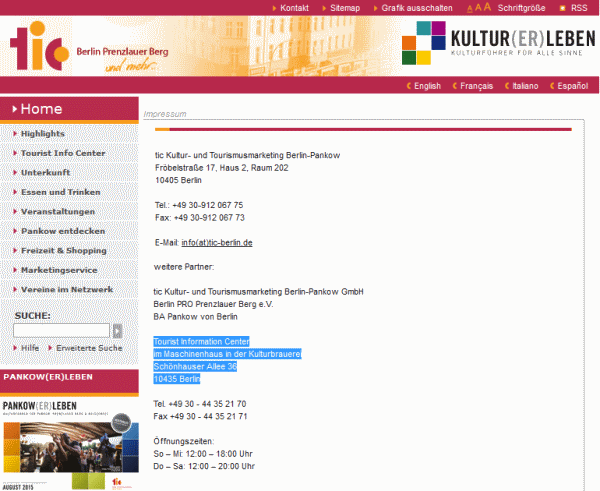Select the largest font size A

click(487, 7)
